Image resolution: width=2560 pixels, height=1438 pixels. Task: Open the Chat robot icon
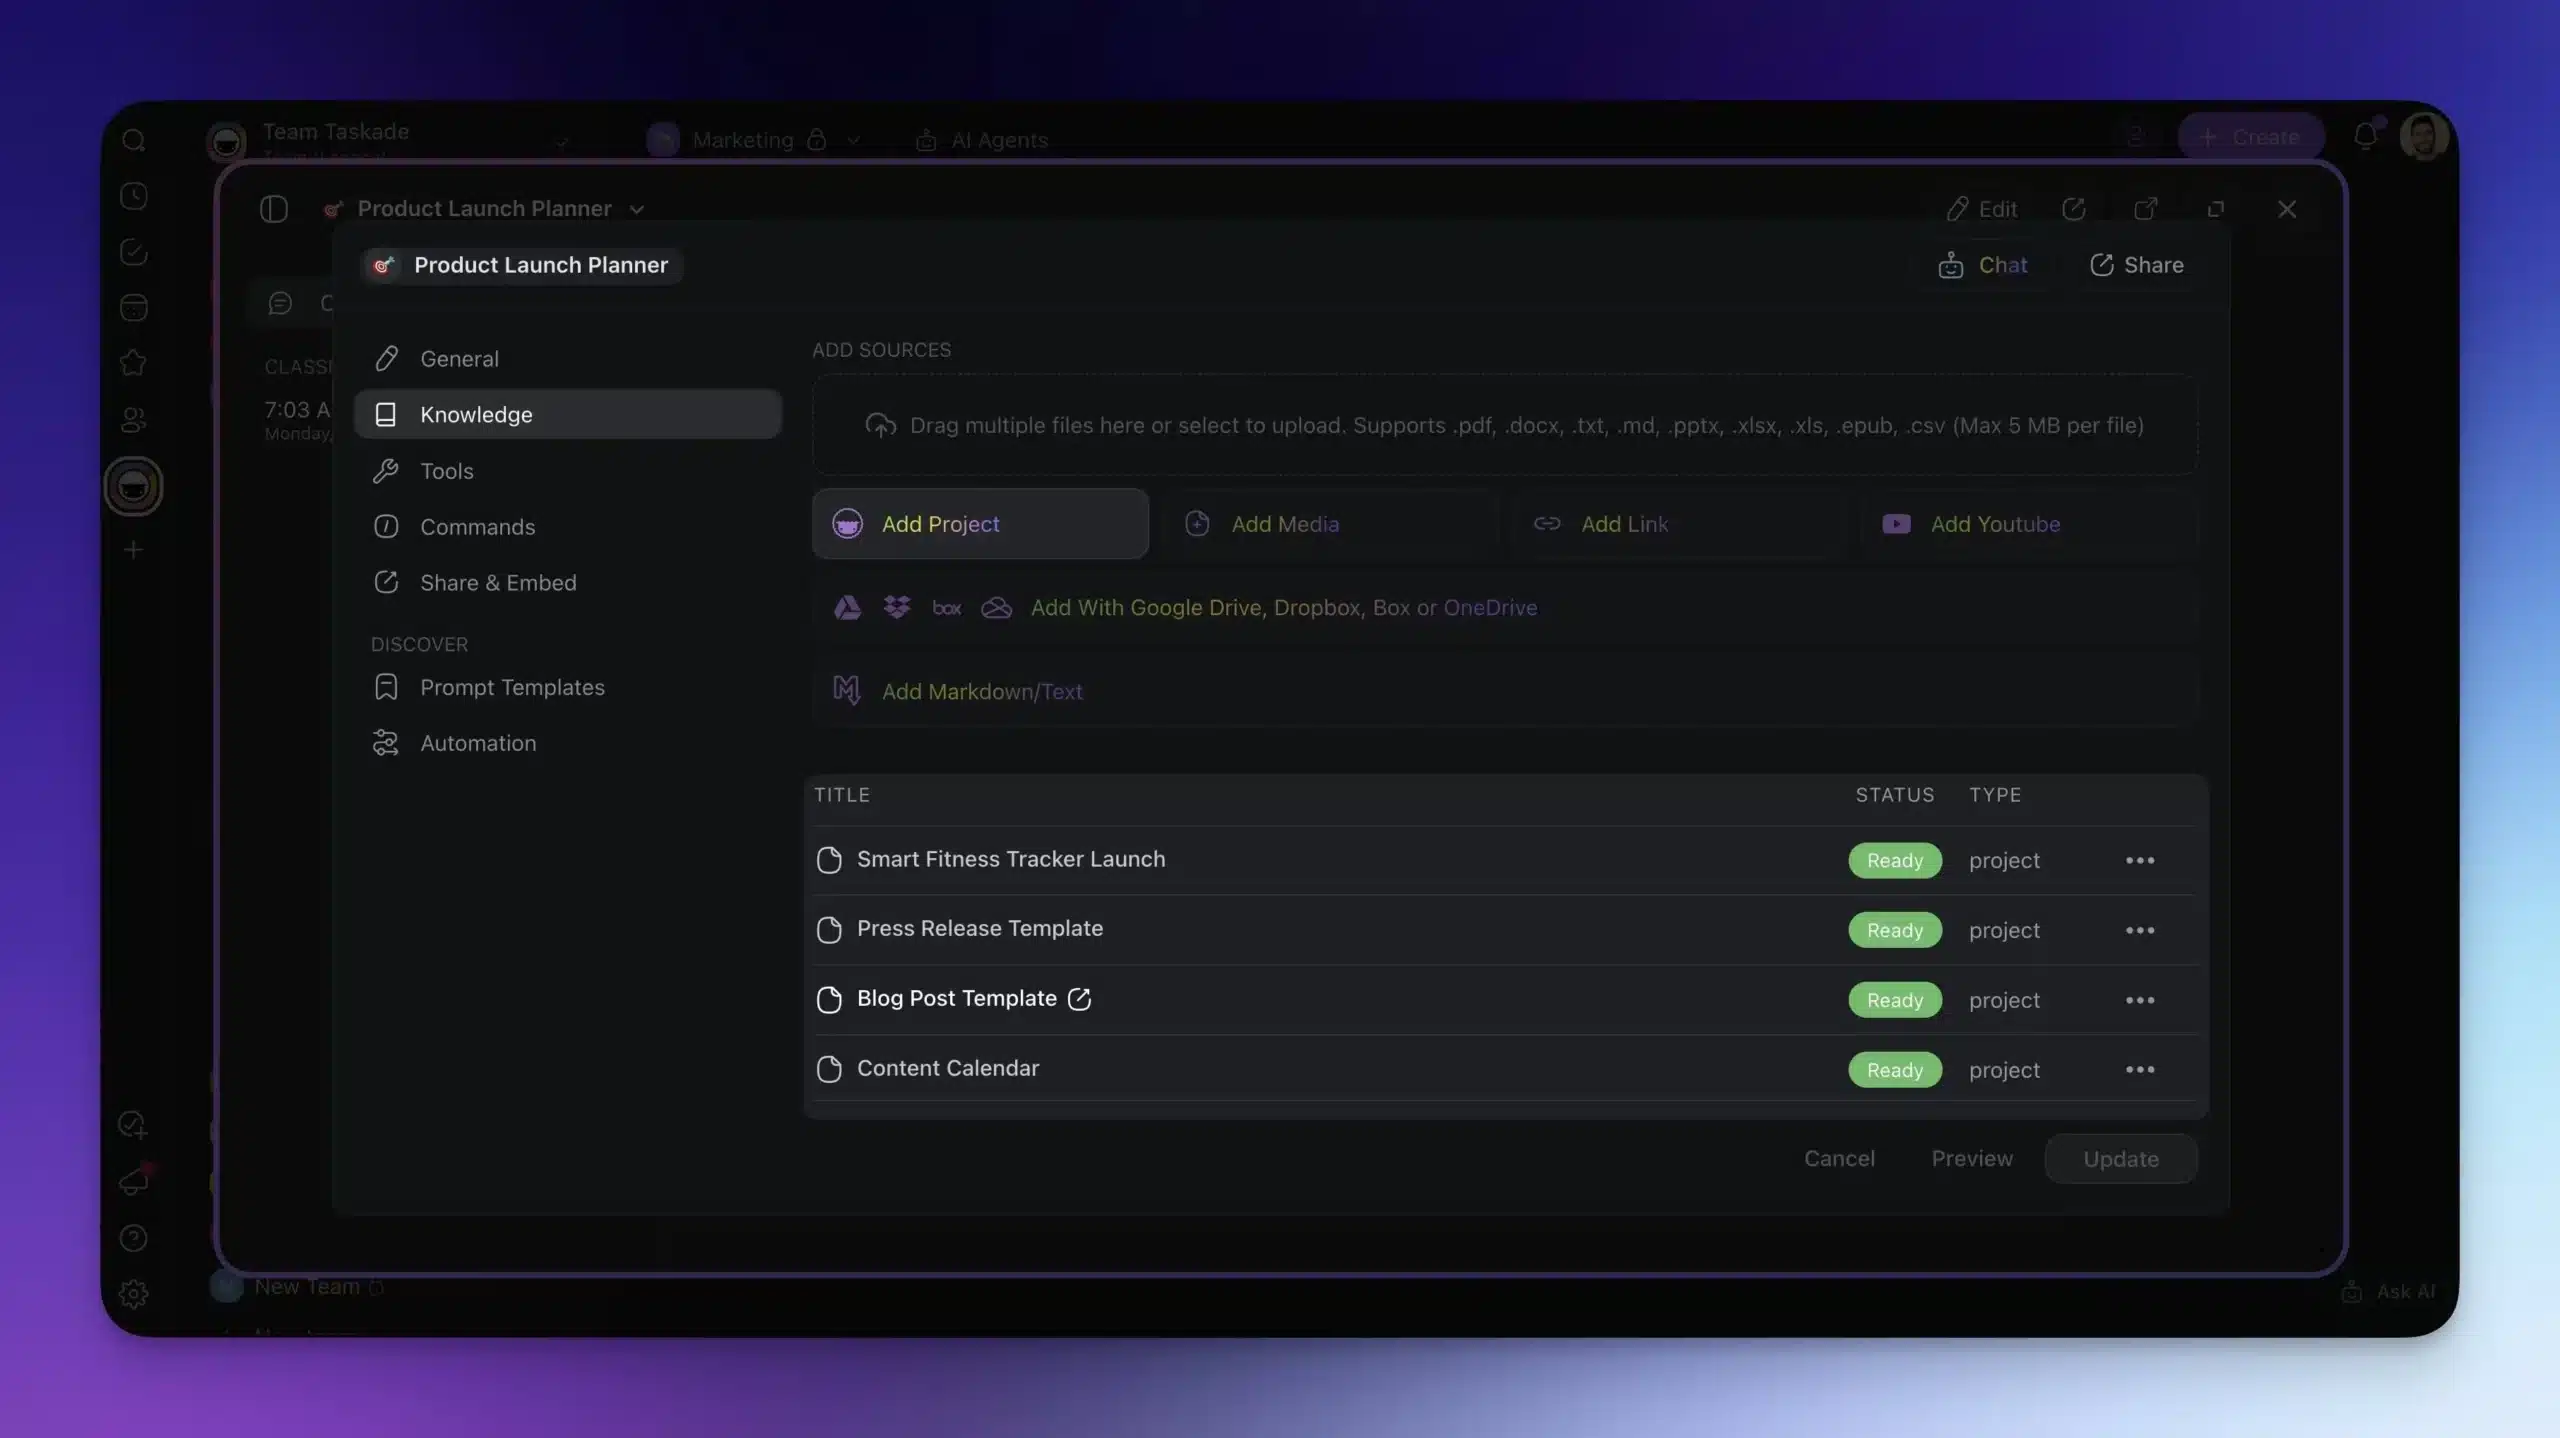click(1952, 264)
